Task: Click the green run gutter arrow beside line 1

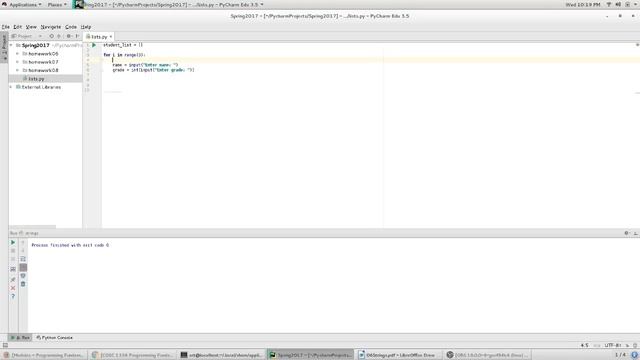Action: (x=94, y=45)
